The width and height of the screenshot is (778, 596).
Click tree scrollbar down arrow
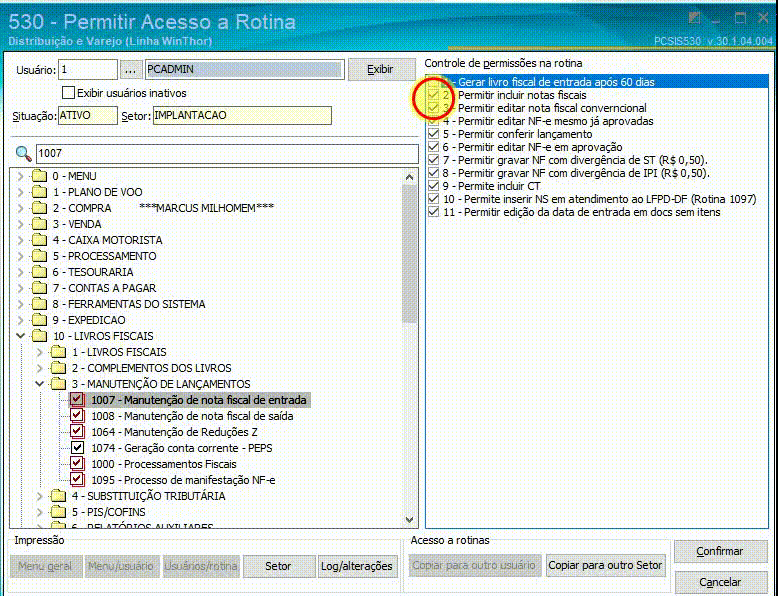pyautogui.click(x=409, y=520)
